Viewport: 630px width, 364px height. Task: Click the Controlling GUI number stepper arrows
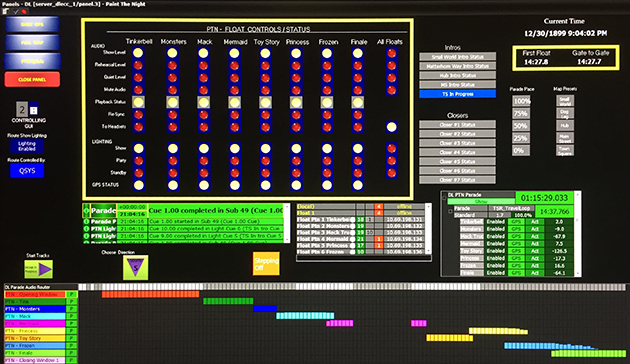(33, 110)
